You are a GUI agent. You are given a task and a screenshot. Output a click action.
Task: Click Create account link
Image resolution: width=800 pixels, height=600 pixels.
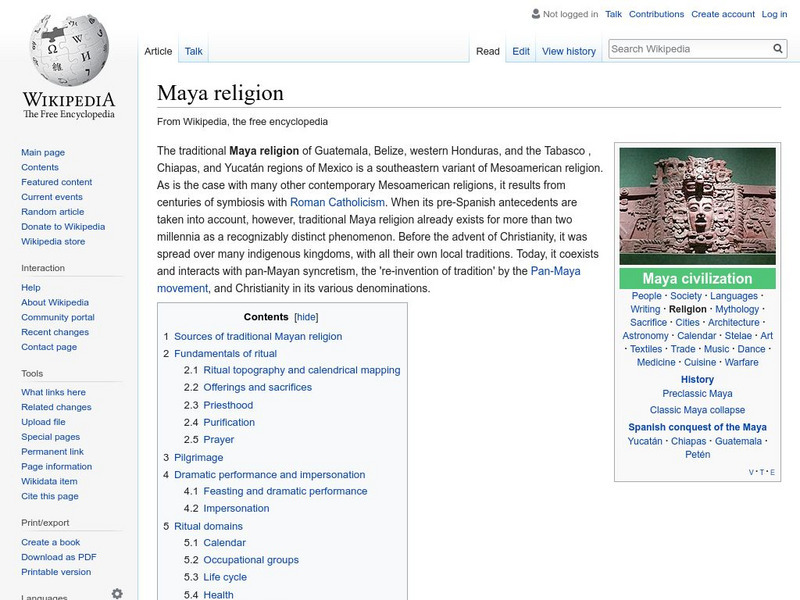[722, 14]
